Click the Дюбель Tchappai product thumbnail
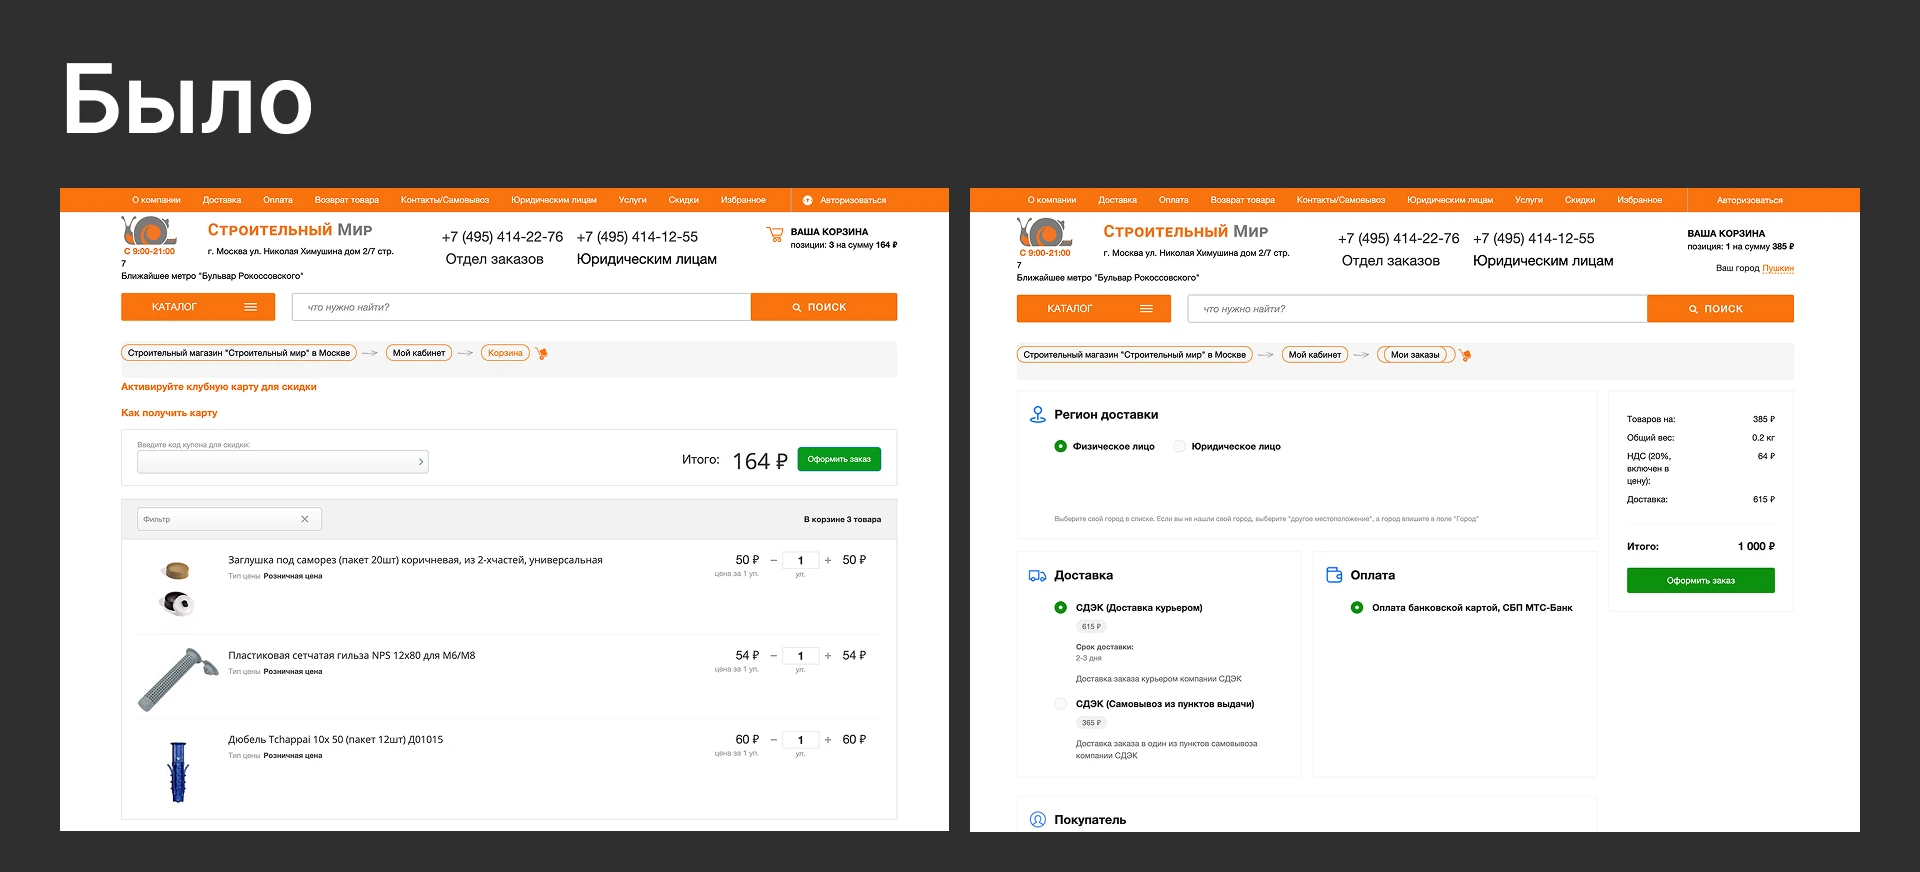Image resolution: width=1920 pixels, height=872 pixels. click(x=178, y=771)
